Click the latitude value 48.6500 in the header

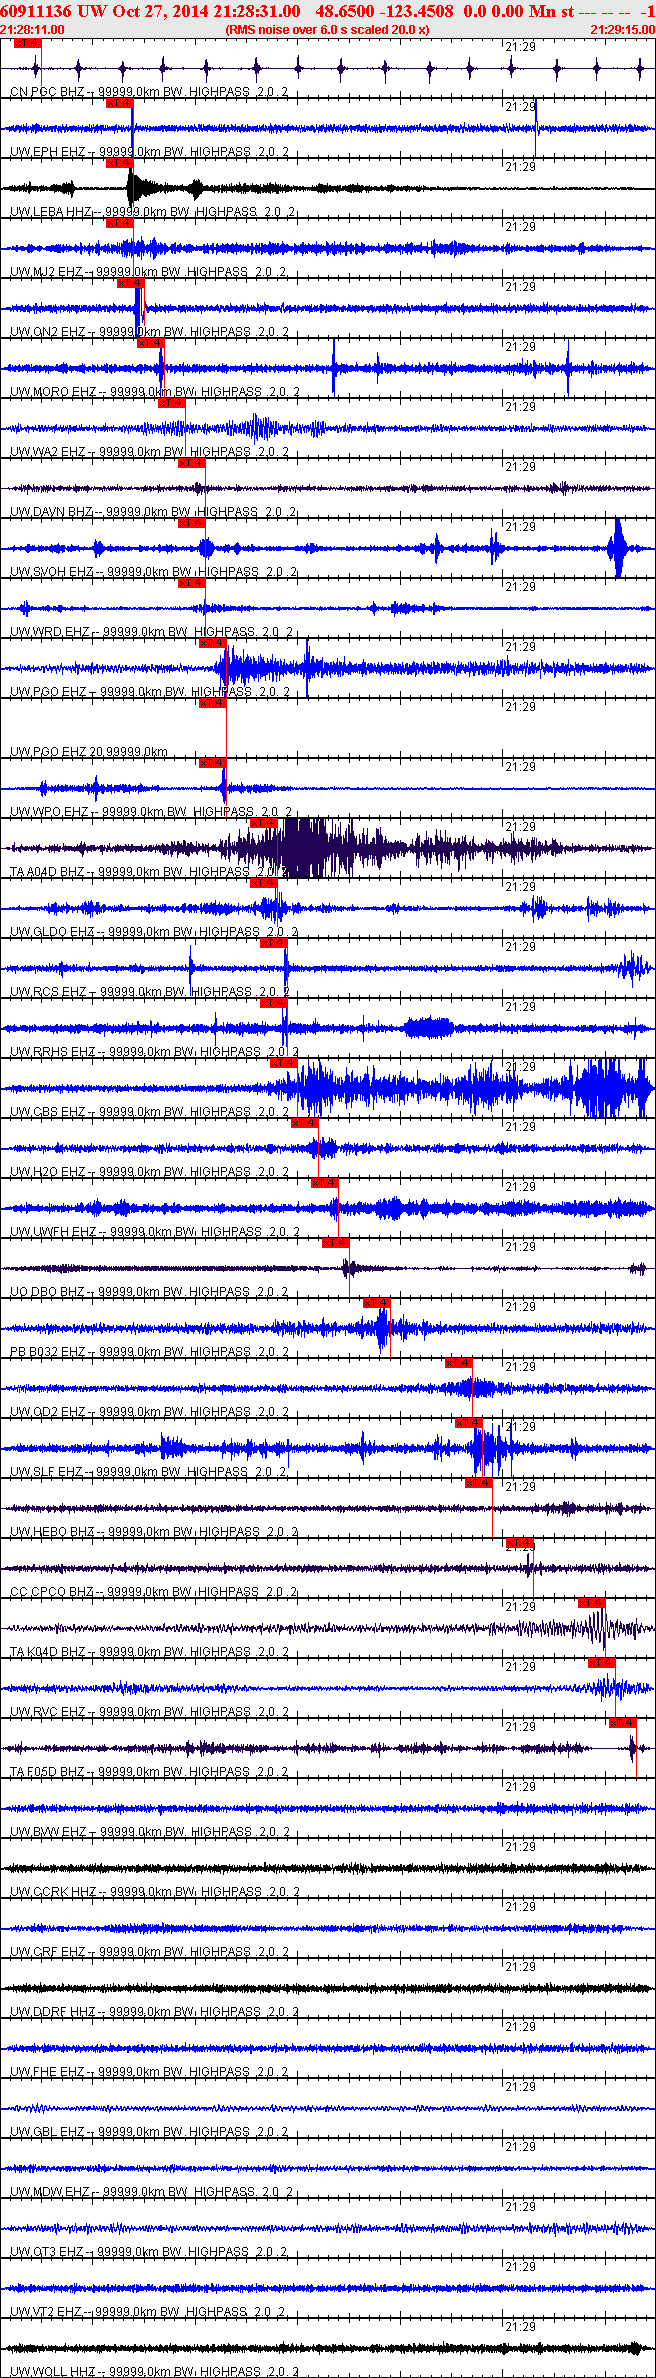[346, 11]
